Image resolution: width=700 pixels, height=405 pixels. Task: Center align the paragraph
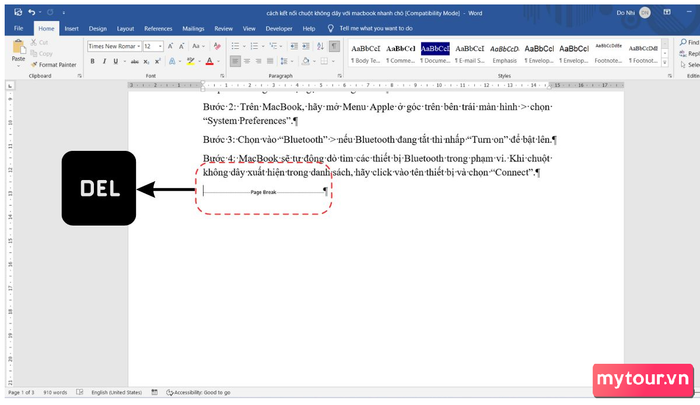tap(247, 61)
